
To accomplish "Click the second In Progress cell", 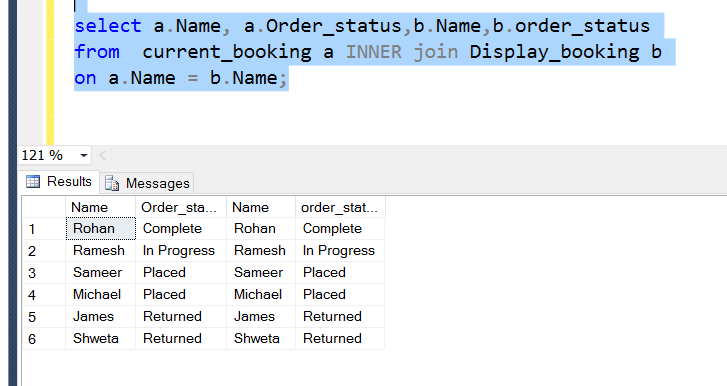I will coord(340,251).
